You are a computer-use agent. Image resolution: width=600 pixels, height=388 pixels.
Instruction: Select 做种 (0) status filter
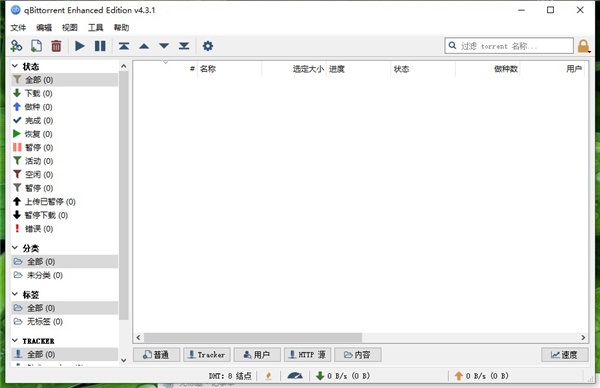click(x=64, y=107)
